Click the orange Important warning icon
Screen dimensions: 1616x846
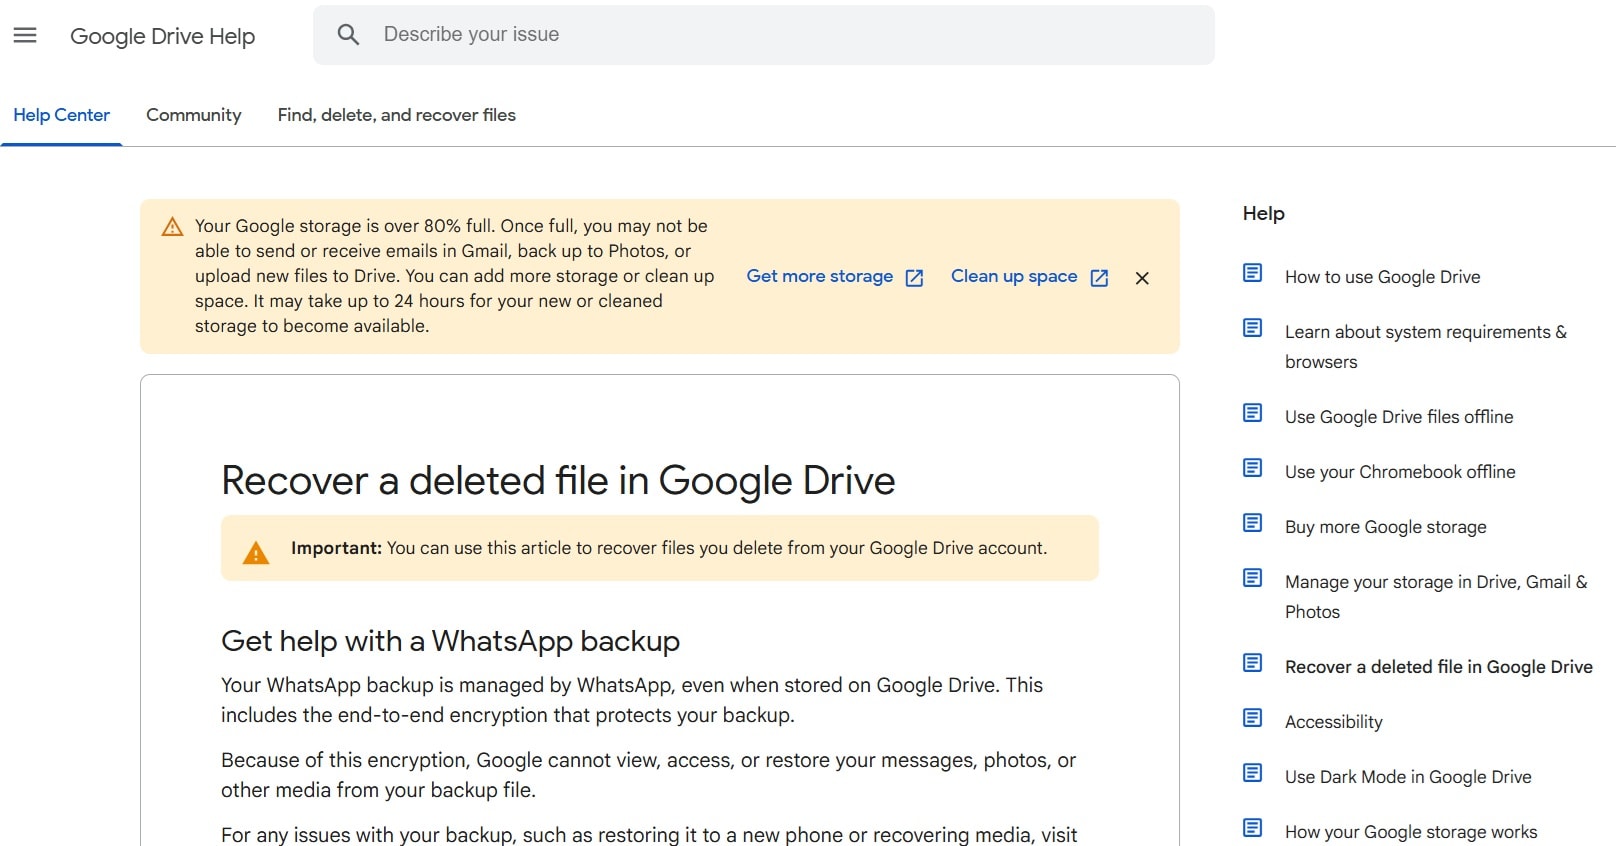click(256, 552)
